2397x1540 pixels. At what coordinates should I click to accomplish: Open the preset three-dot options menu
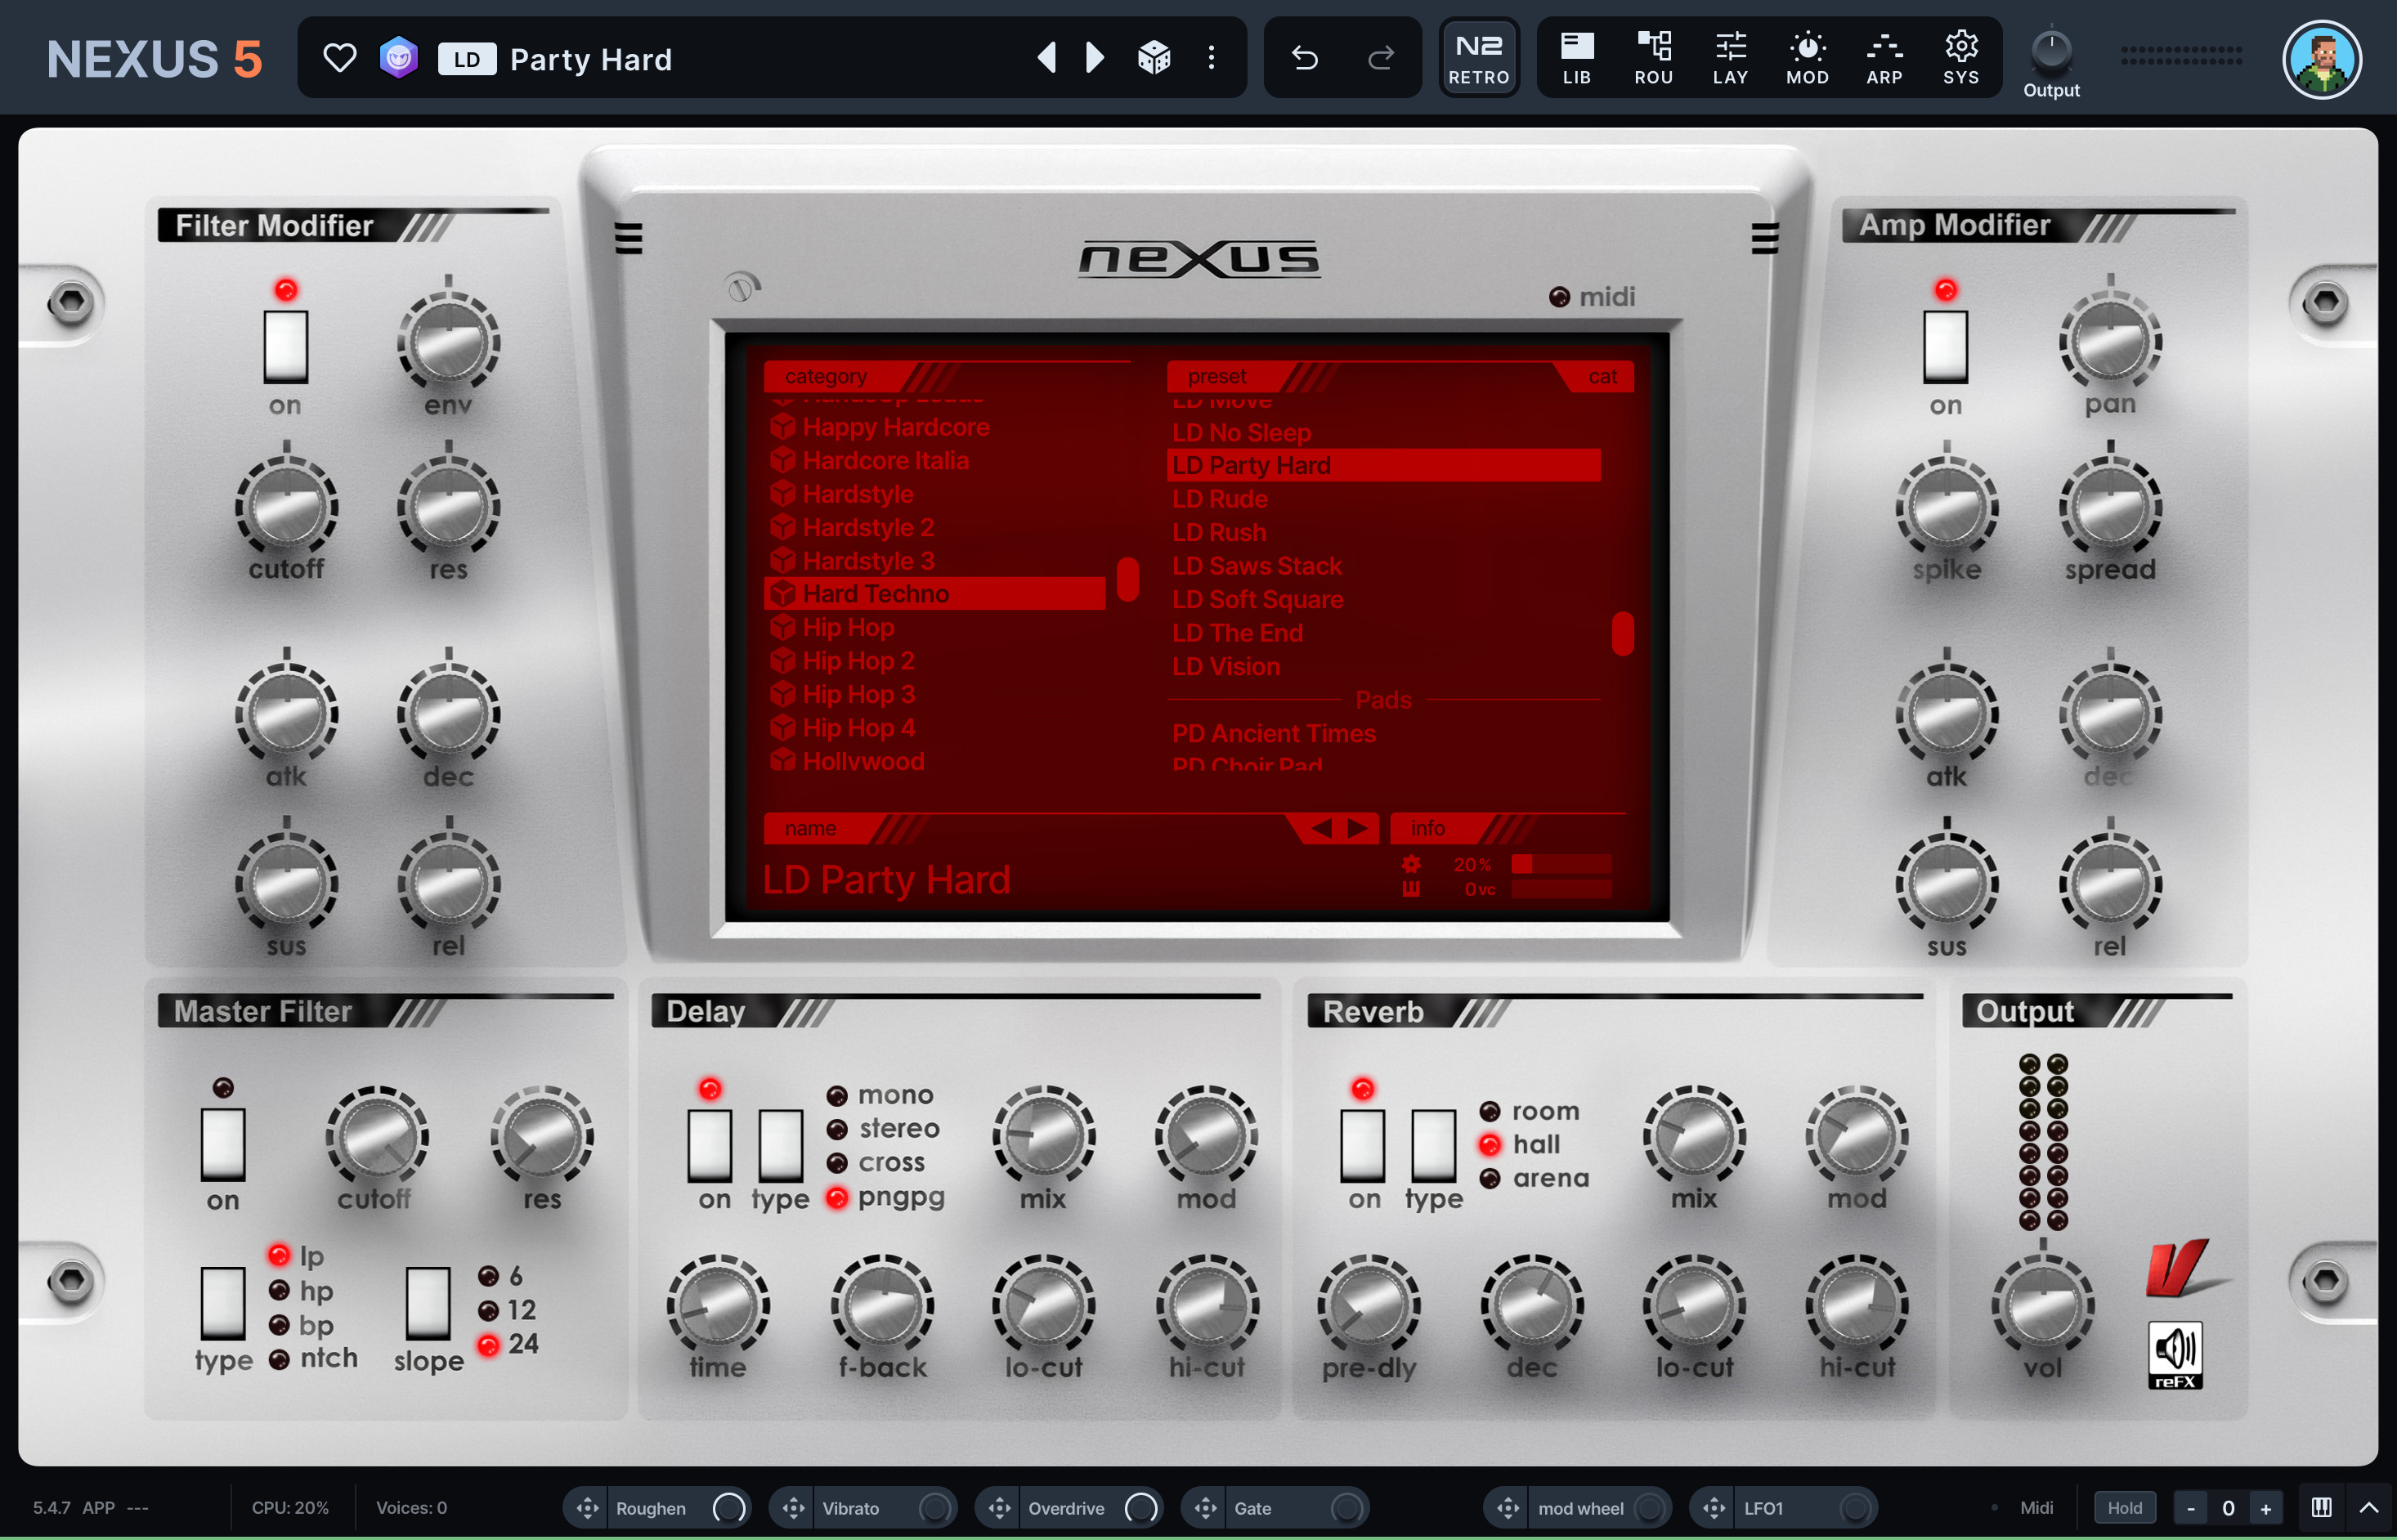tap(1211, 58)
